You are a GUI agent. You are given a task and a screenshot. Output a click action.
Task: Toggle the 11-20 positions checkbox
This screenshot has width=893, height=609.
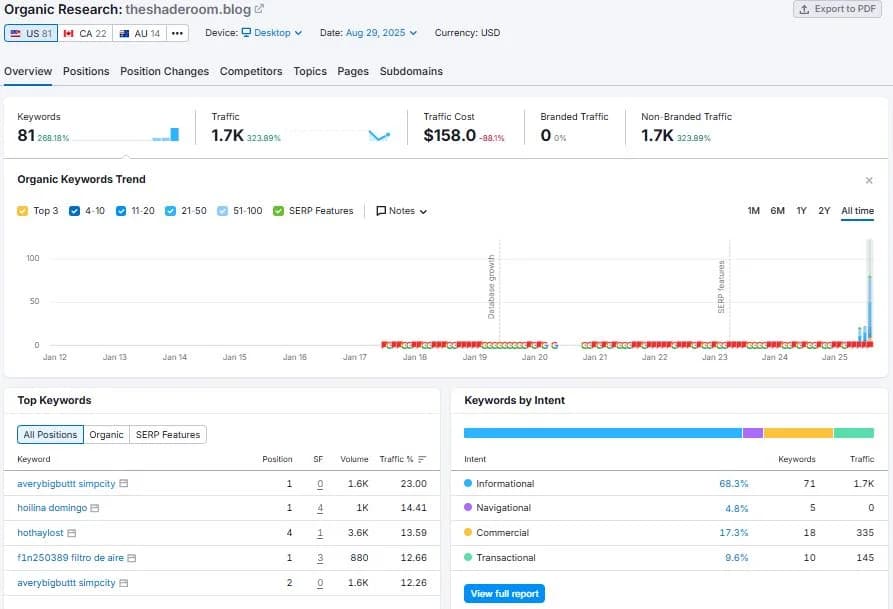pyautogui.click(x=121, y=211)
